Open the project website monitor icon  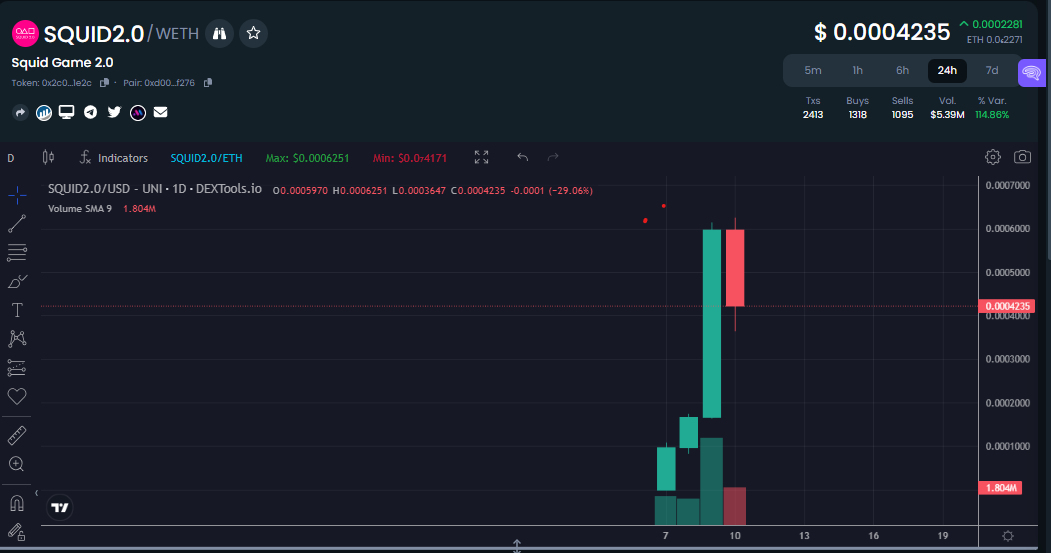[x=66, y=112]
